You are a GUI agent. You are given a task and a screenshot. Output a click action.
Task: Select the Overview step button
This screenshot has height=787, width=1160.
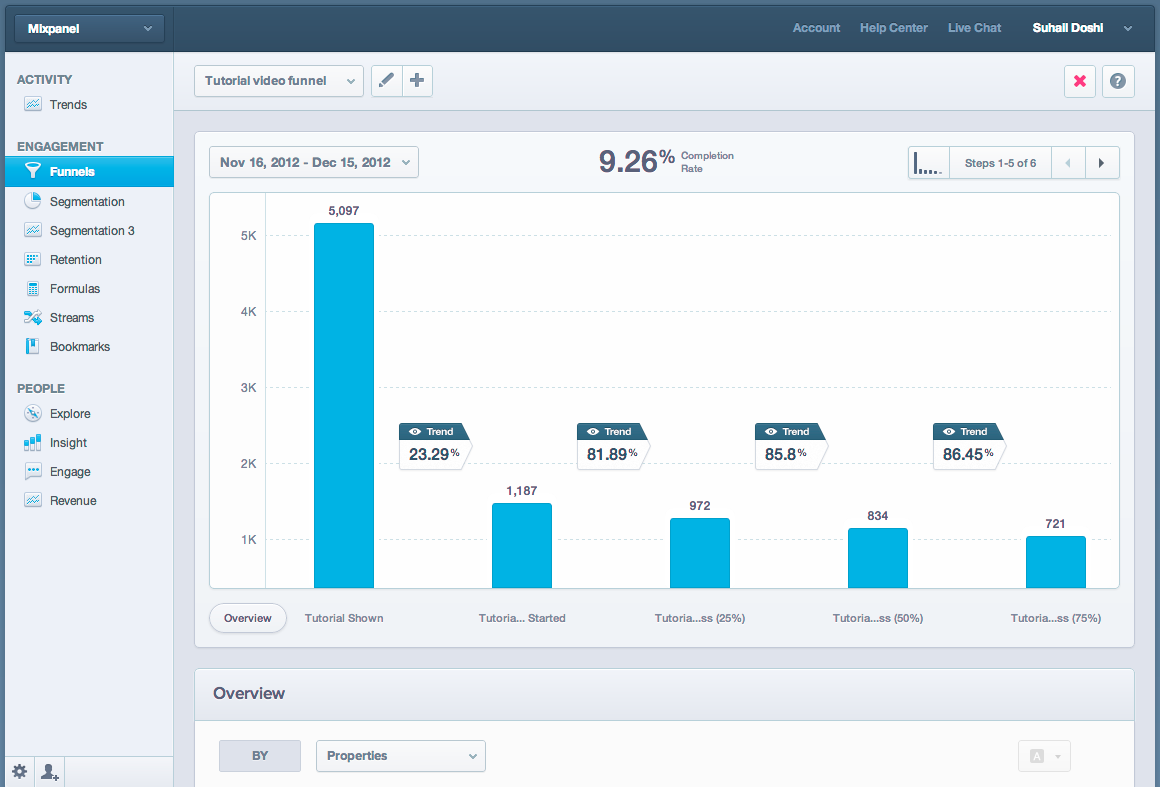pos(248,618)
